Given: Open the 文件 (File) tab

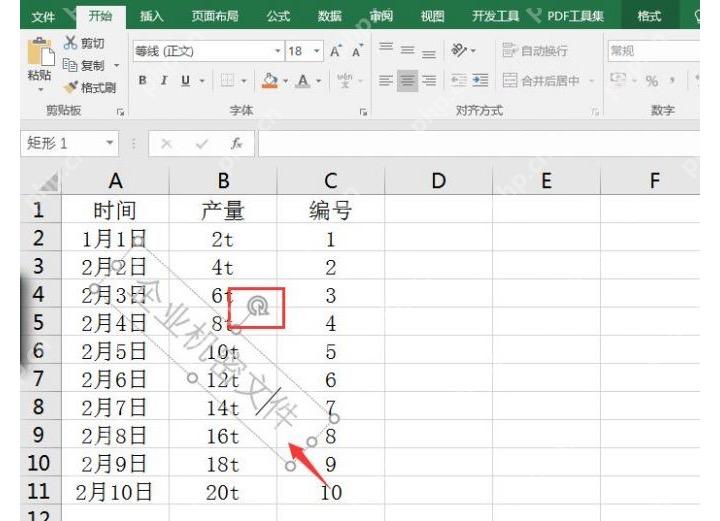Looking at the screenshot, I should [x=43, y=17].
